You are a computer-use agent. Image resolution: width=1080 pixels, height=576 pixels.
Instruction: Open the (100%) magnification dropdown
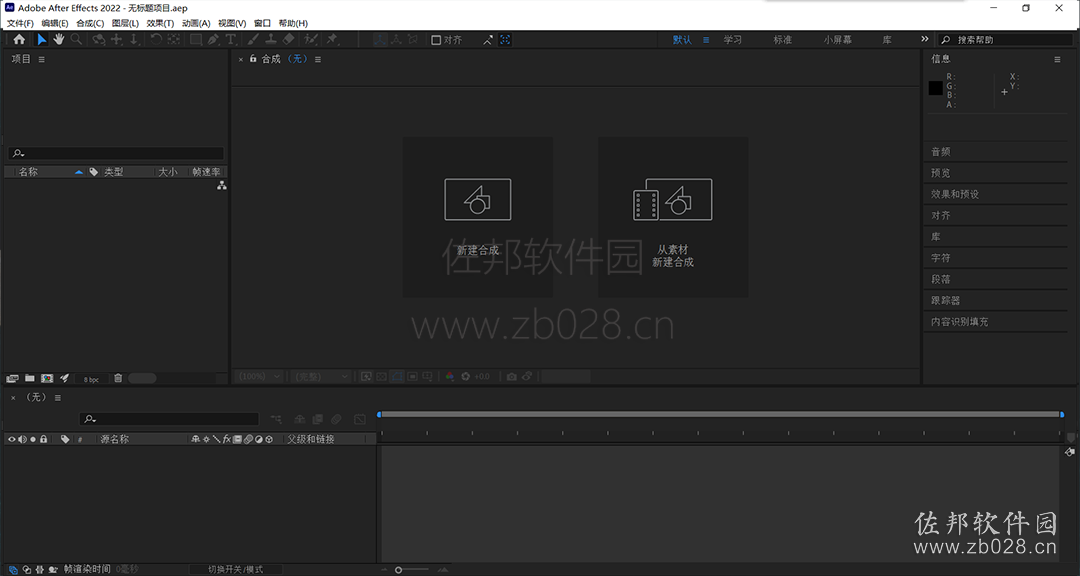(x=258, y=376)
